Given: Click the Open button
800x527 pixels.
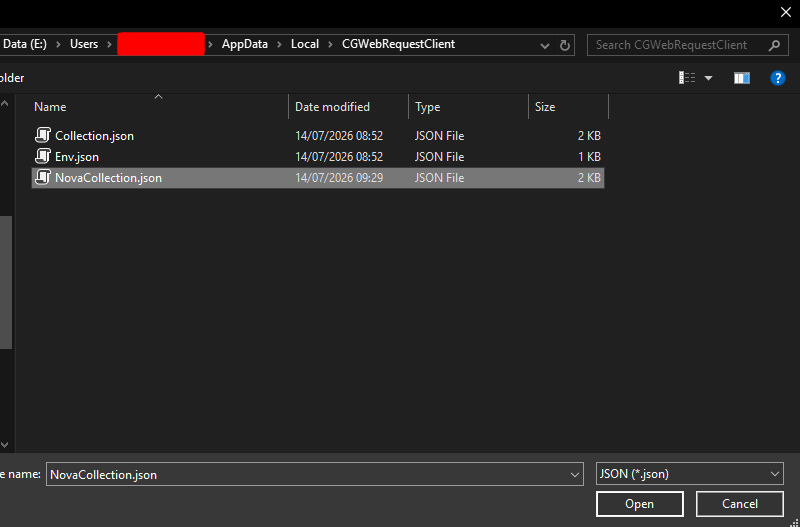Looking at the screenshot, I should click(x=639, y=504).
